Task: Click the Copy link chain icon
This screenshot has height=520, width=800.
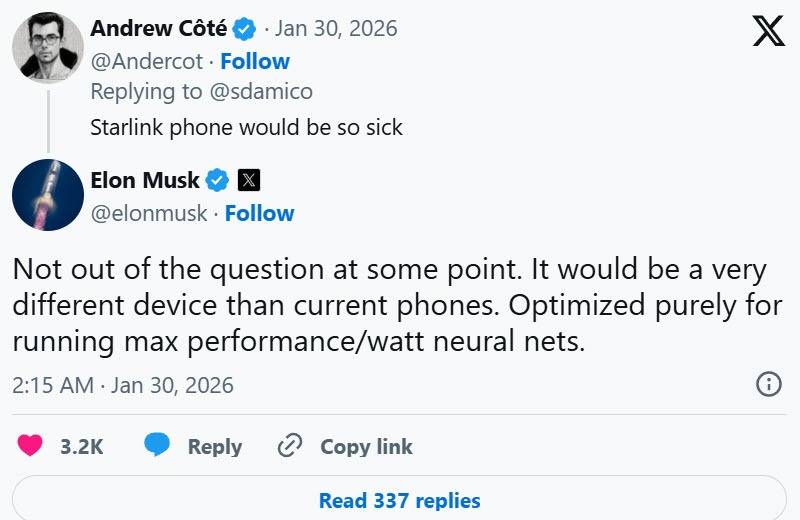Action: (x=290, y=446)
